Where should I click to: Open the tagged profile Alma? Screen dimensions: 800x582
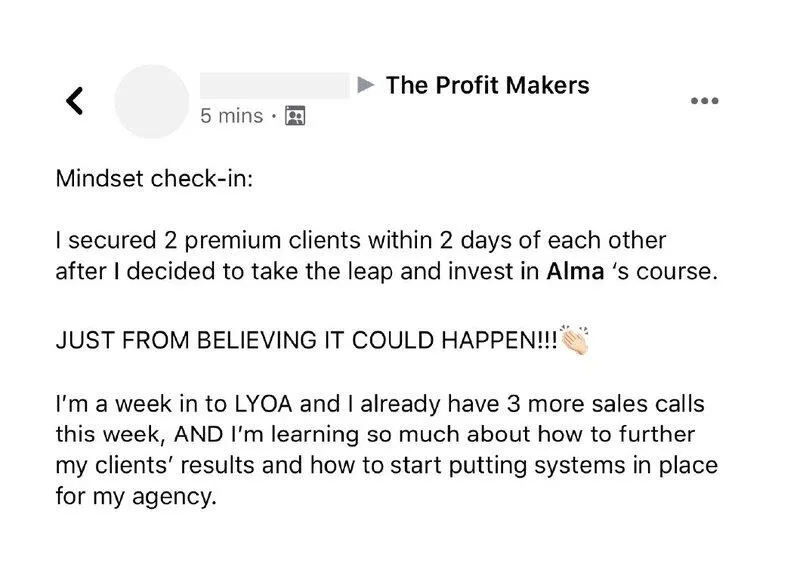[x=575, y=271]
